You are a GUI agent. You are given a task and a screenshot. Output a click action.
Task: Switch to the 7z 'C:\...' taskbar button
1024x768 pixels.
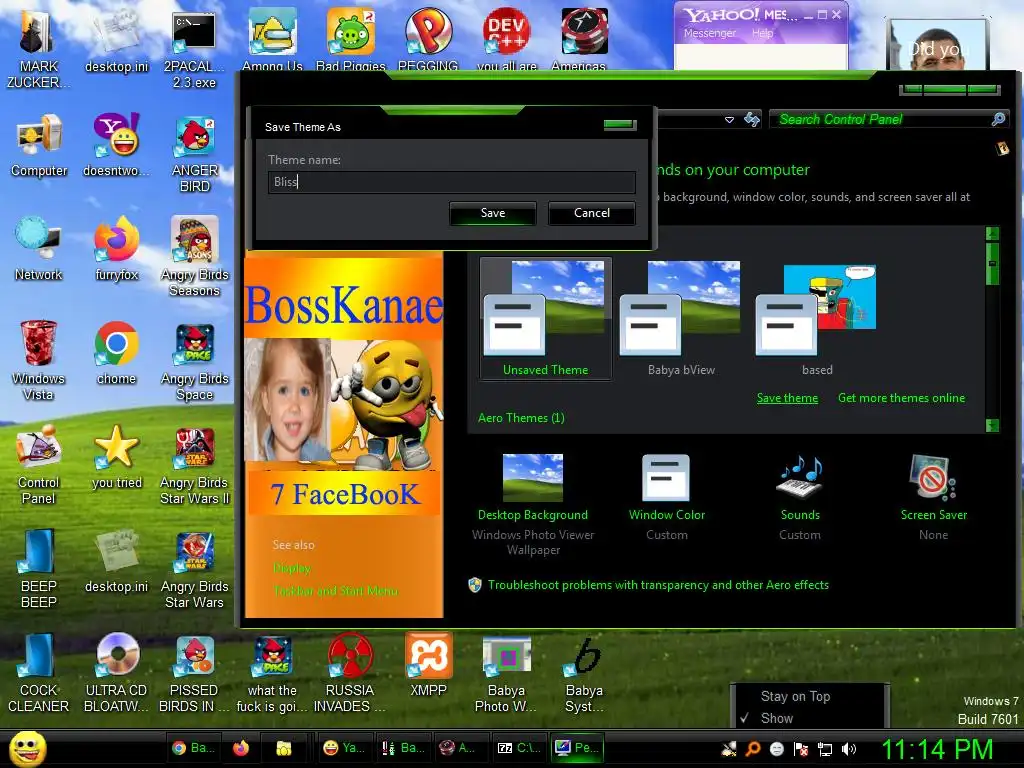tap(519, 748)
